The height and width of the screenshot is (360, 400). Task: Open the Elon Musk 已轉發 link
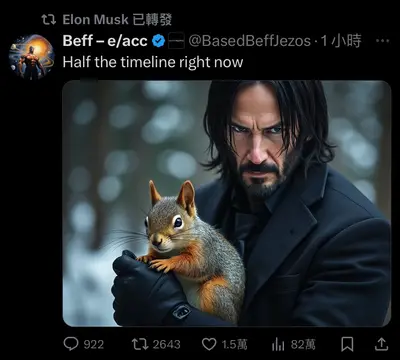117,20
